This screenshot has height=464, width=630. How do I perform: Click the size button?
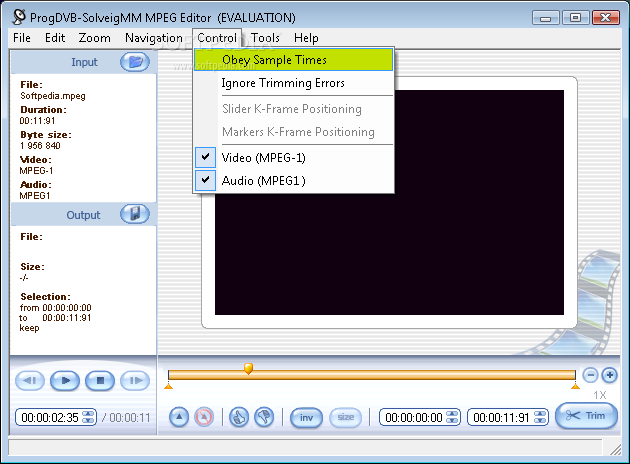point(346,418)
